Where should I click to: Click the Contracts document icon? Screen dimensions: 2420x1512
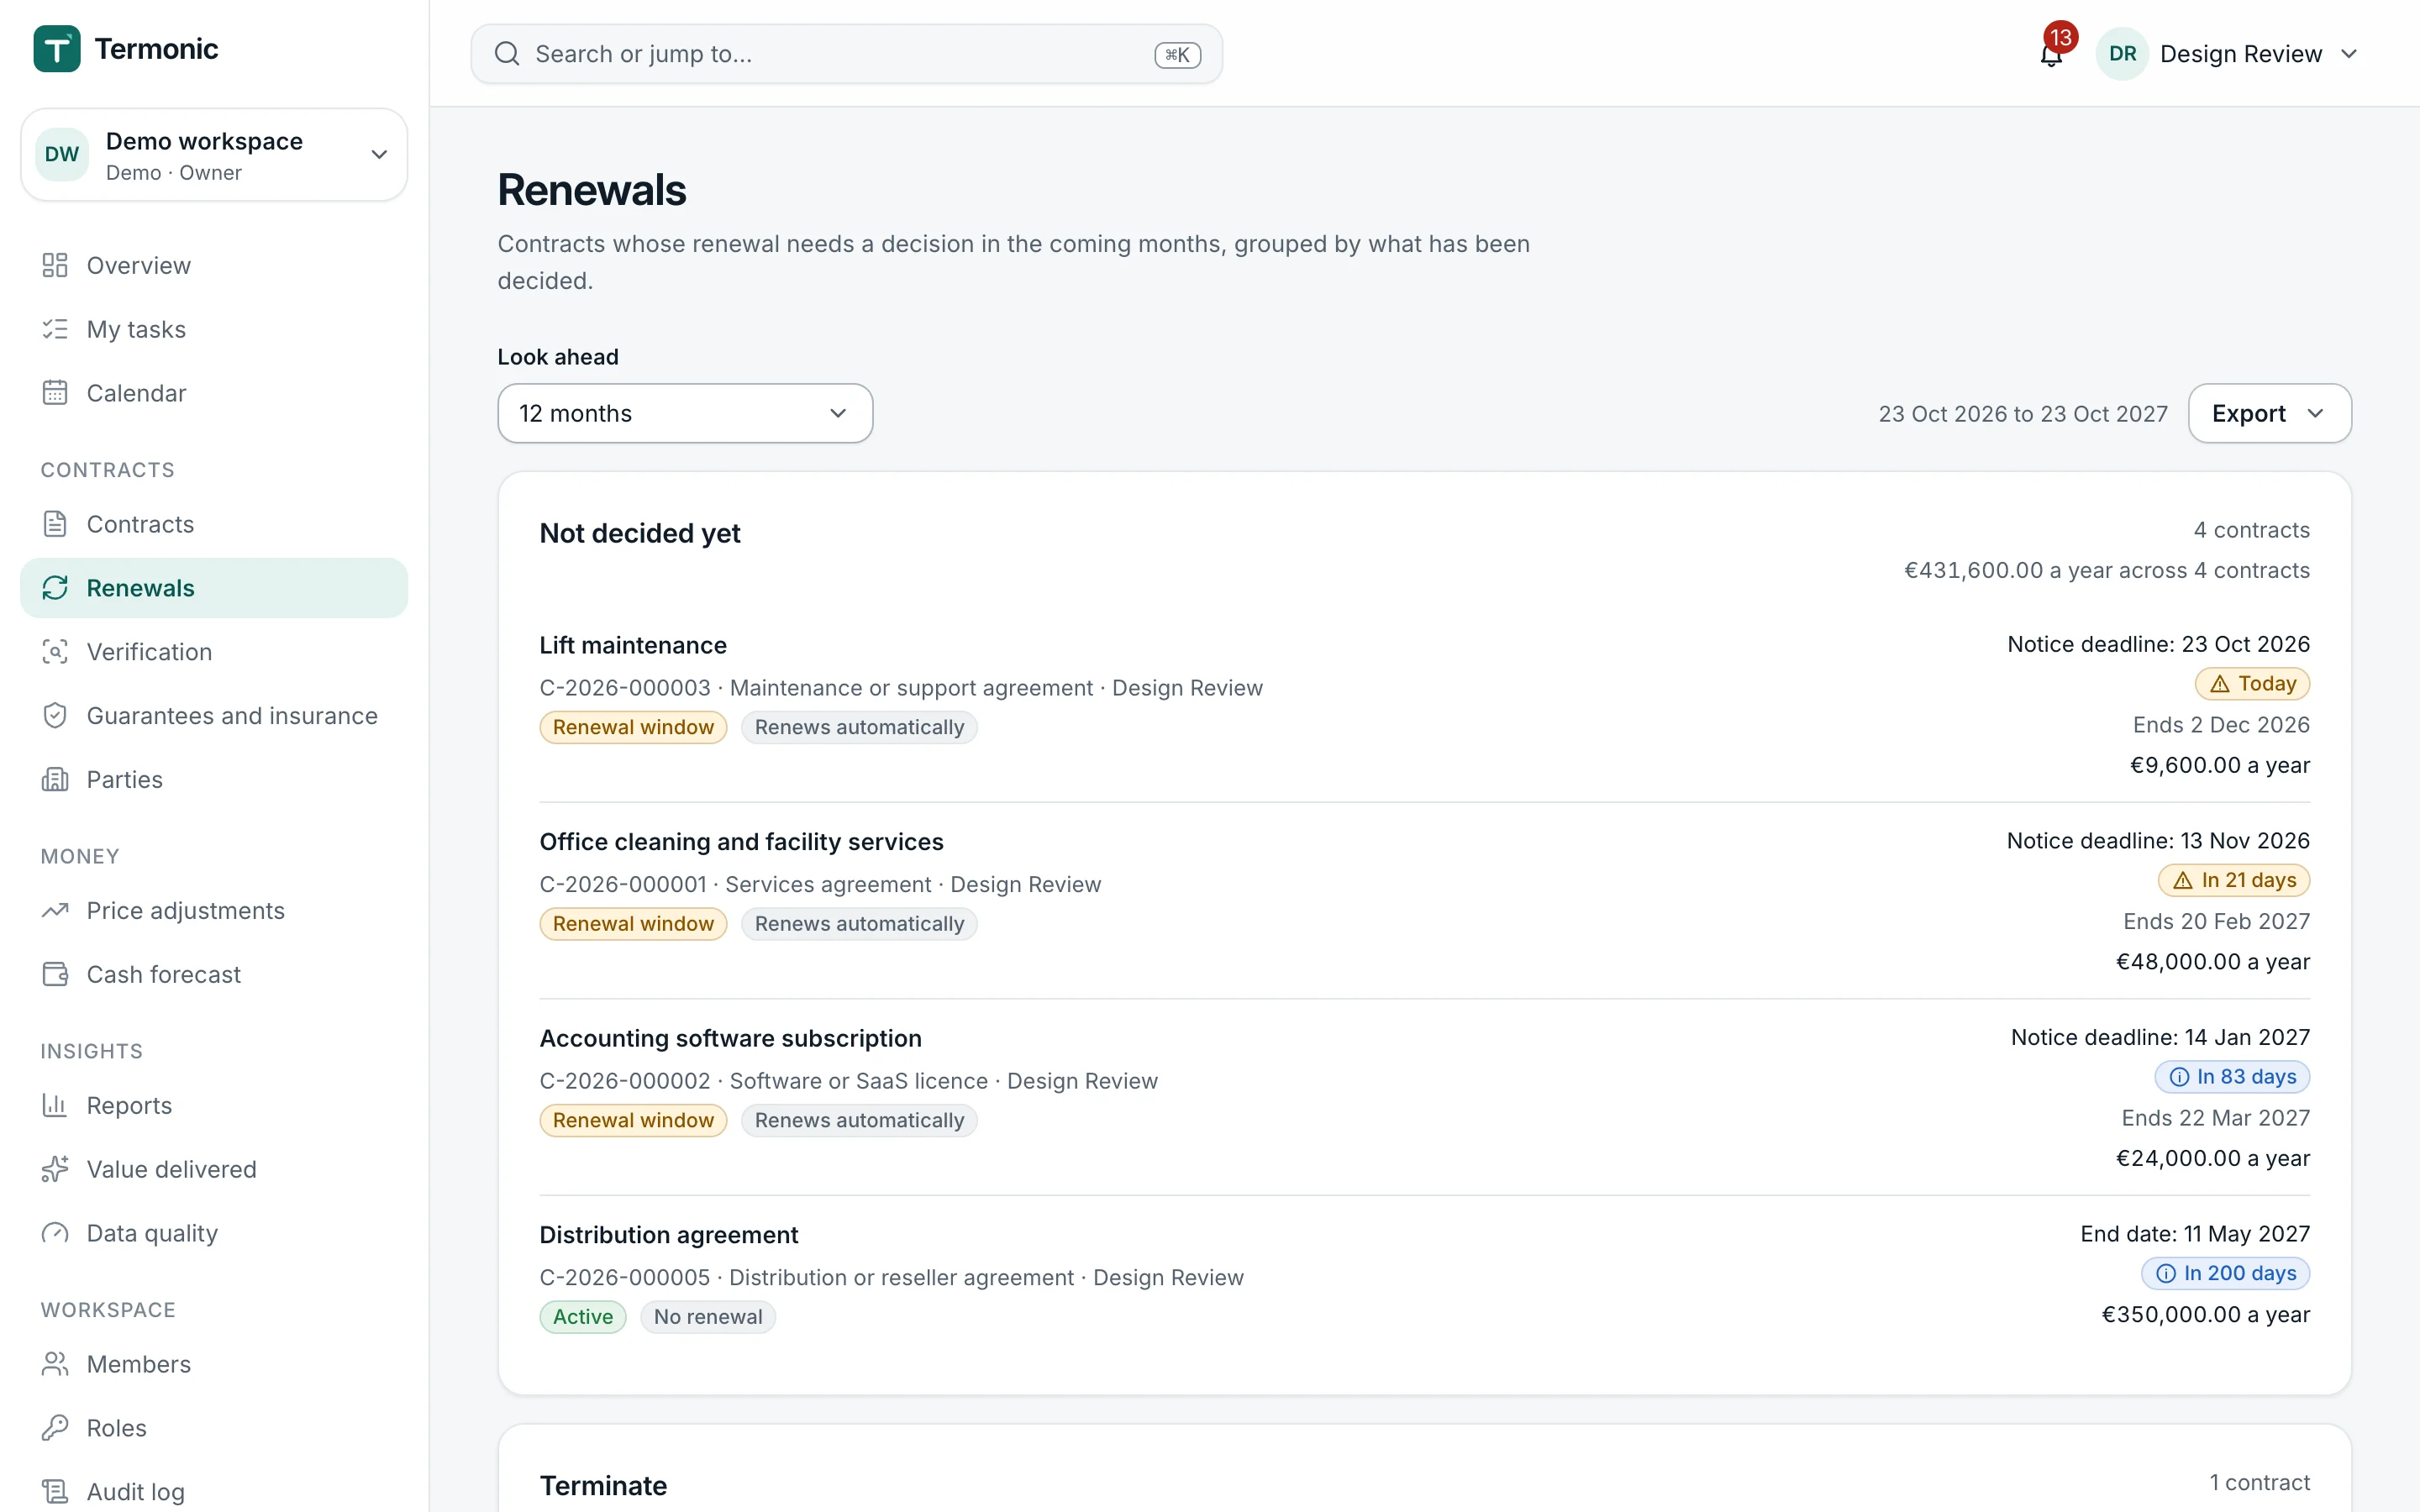tap(55, 524)
